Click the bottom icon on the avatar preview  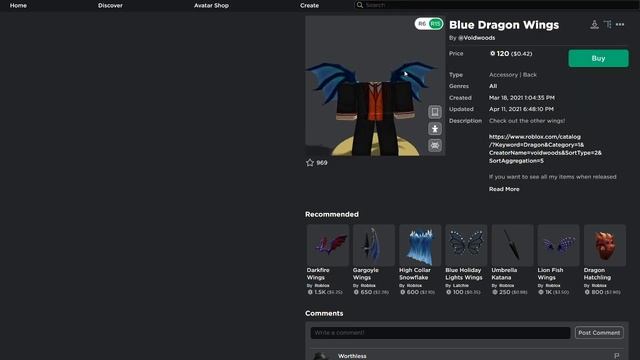(435, 145)
